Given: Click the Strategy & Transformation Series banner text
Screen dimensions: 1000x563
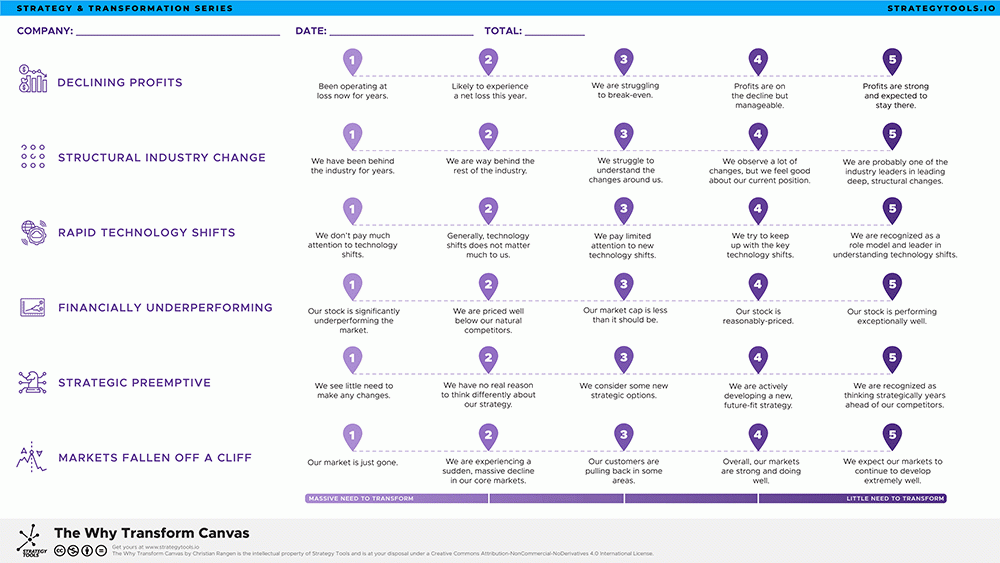Looking at the screenshot, I should tap(125, 8).
